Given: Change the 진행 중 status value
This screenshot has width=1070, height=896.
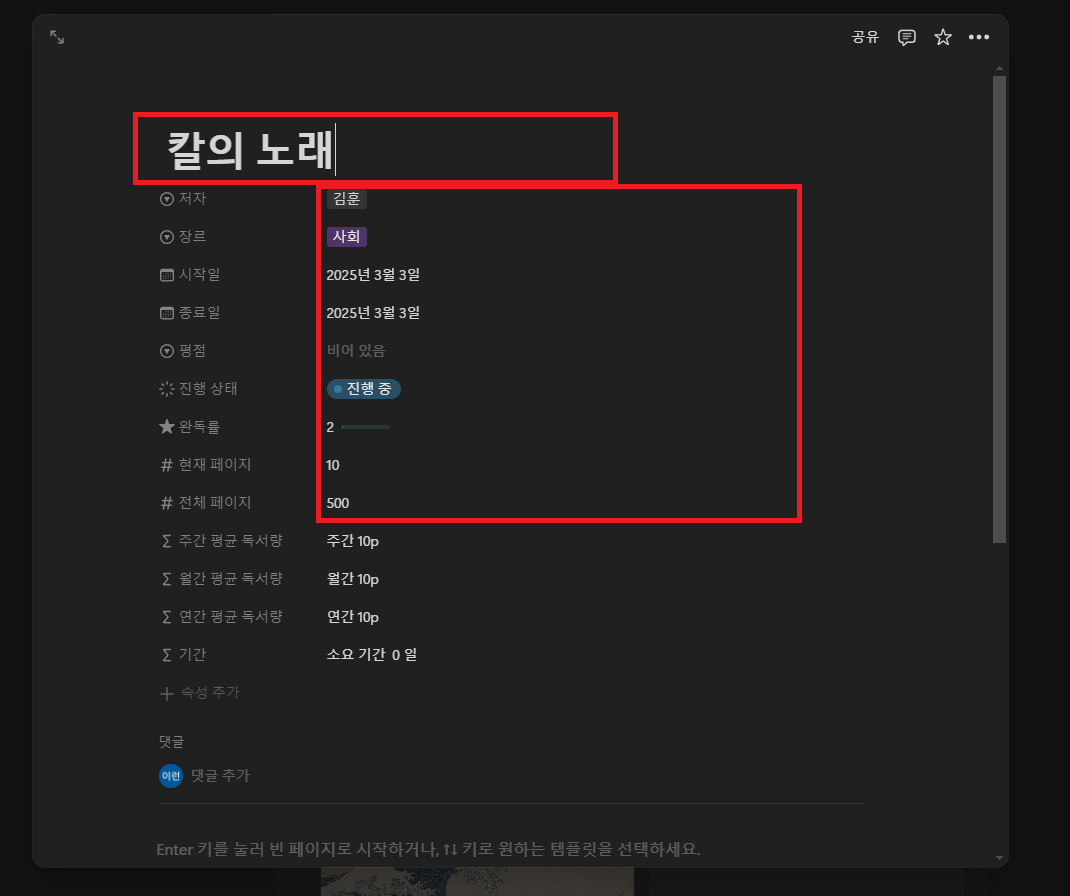Looking at the screenshot, I should [x=364, y=389].
